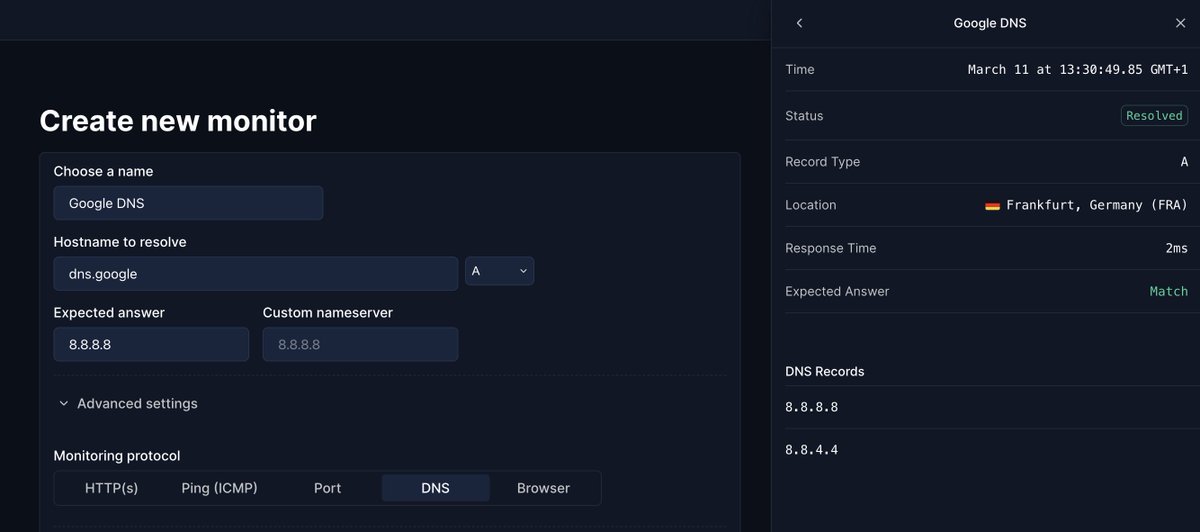Image resolution: width=1200 pixels, height=532 pixels.
Task: Go back using the panel's left chevron
Action: pos(799,23)
